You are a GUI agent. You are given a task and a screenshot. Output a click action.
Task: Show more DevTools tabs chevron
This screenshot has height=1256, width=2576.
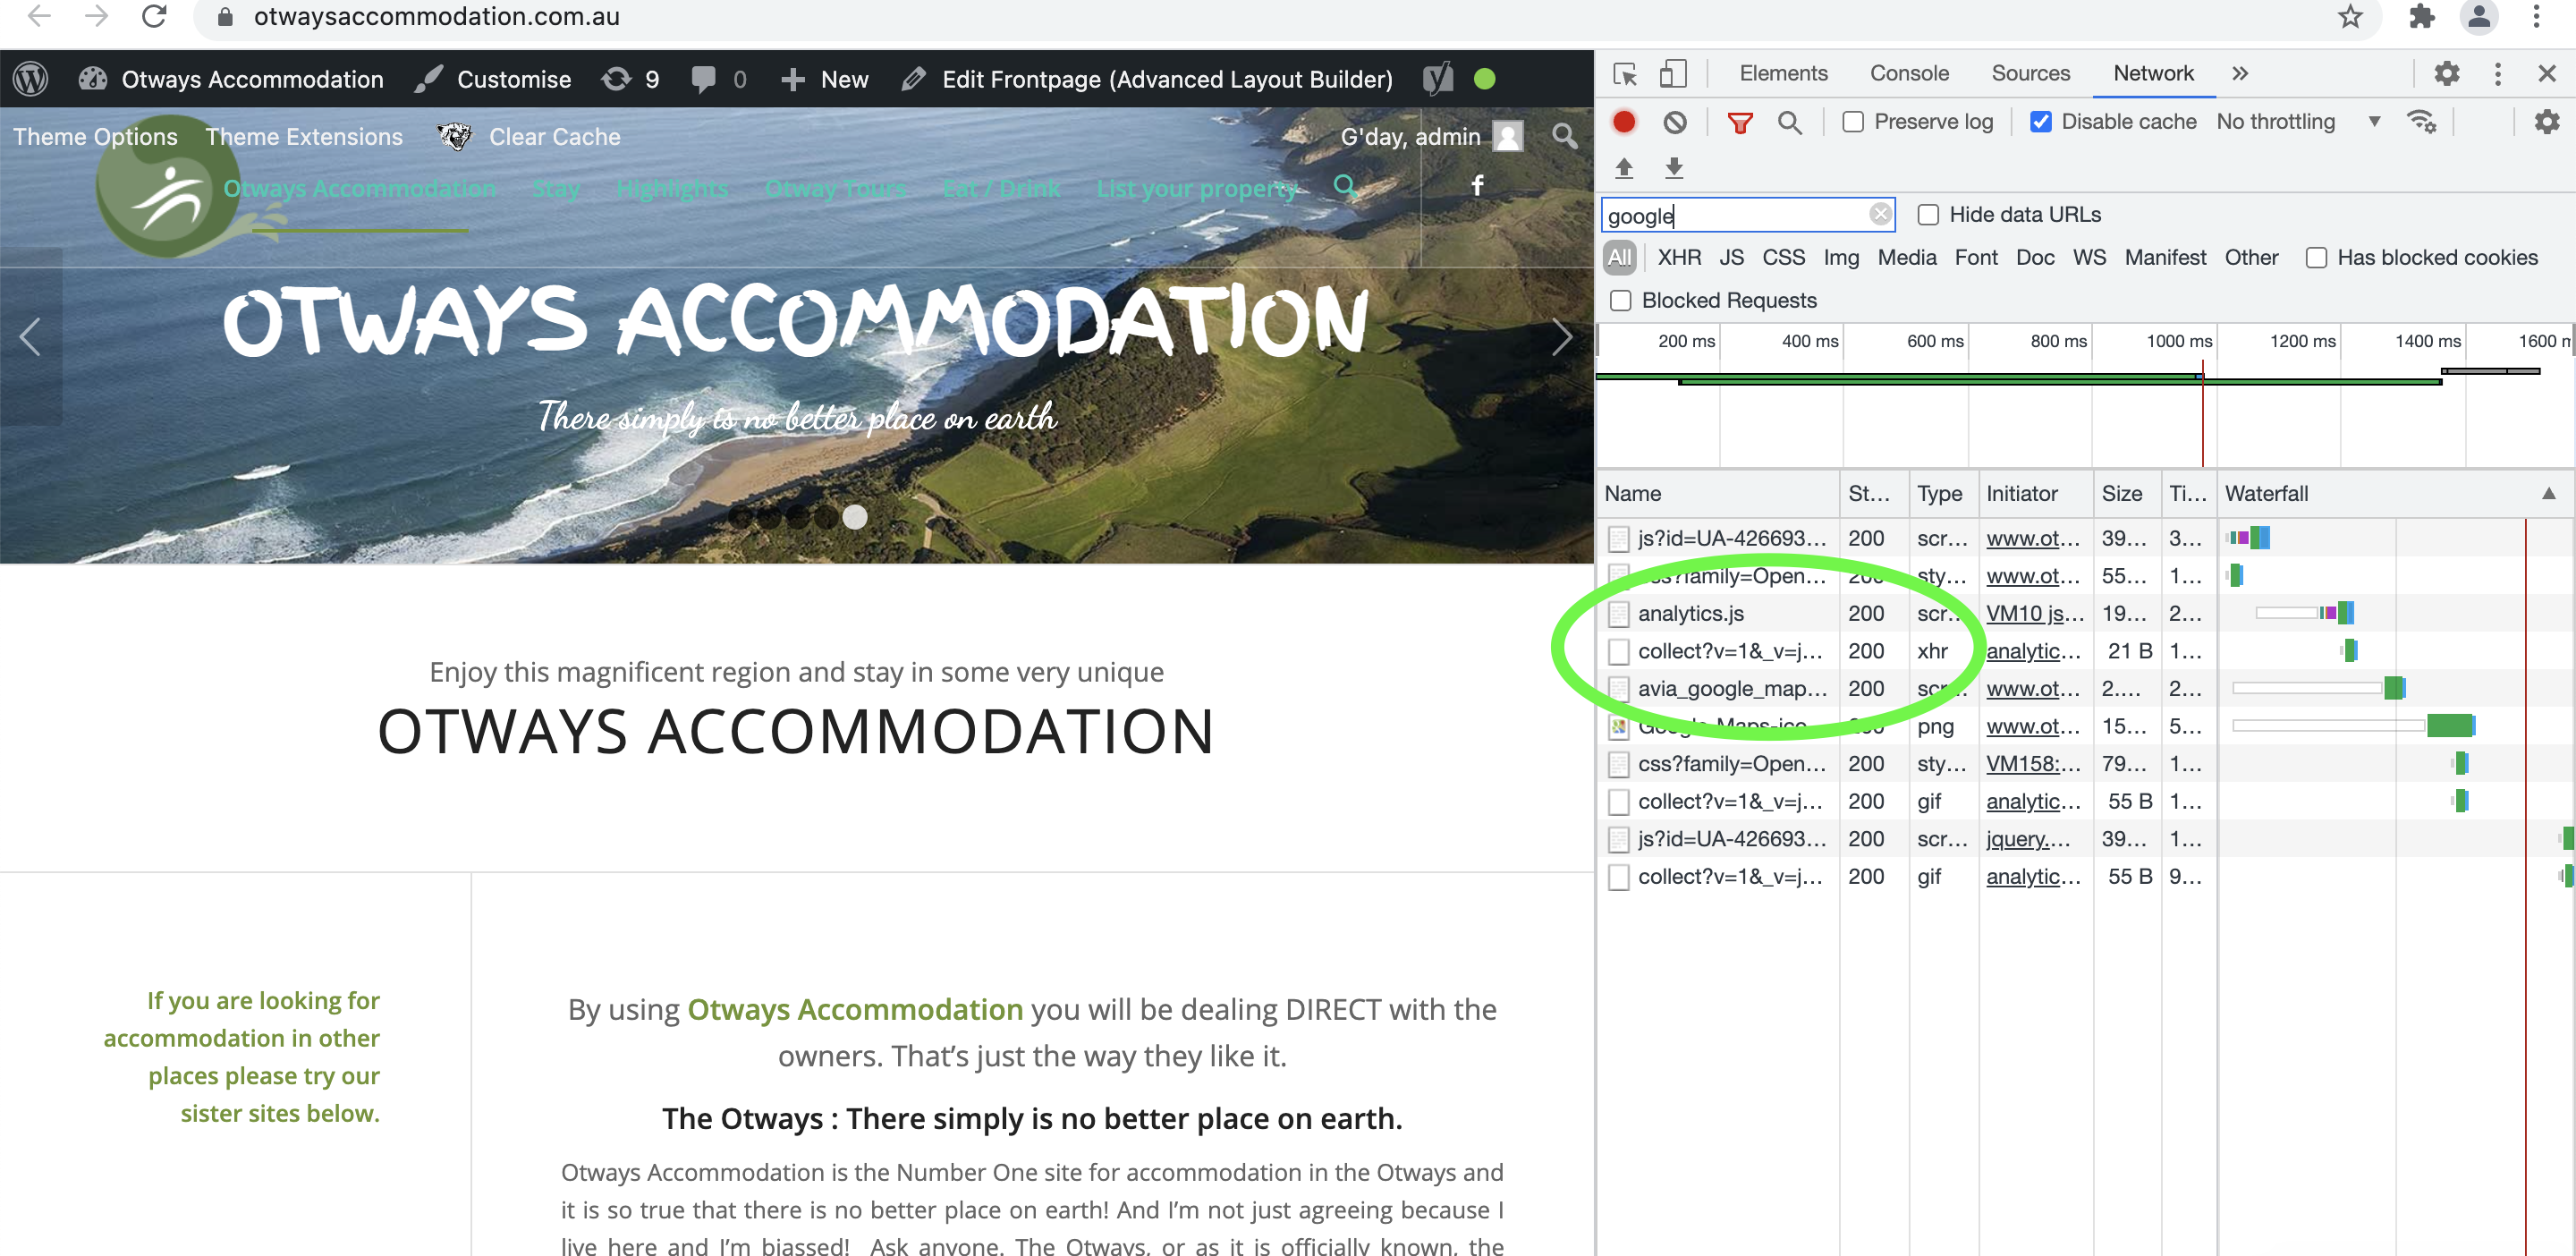tap(2240, 73)
